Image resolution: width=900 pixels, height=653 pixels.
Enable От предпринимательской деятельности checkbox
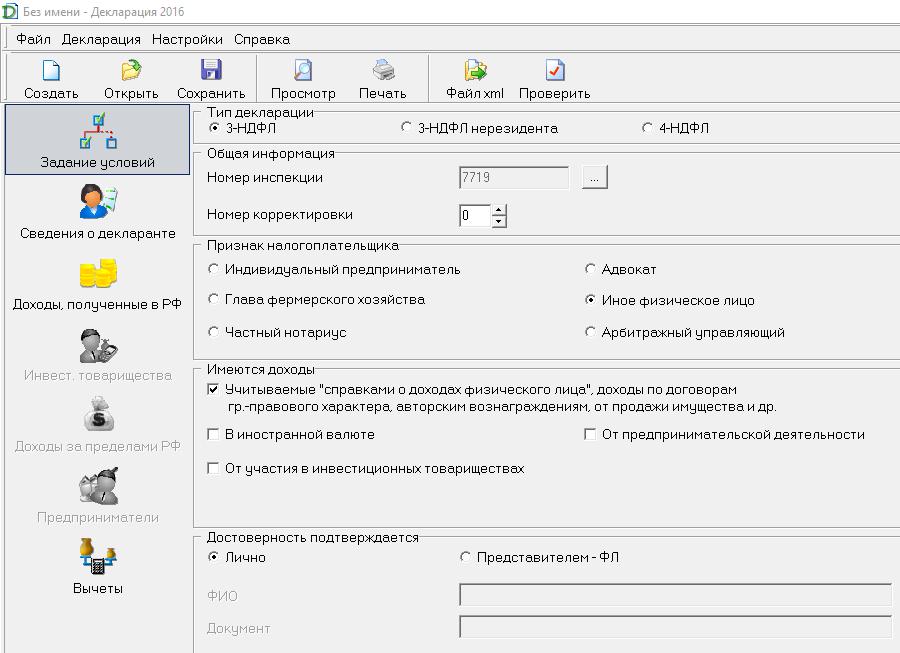coord(589,434)
